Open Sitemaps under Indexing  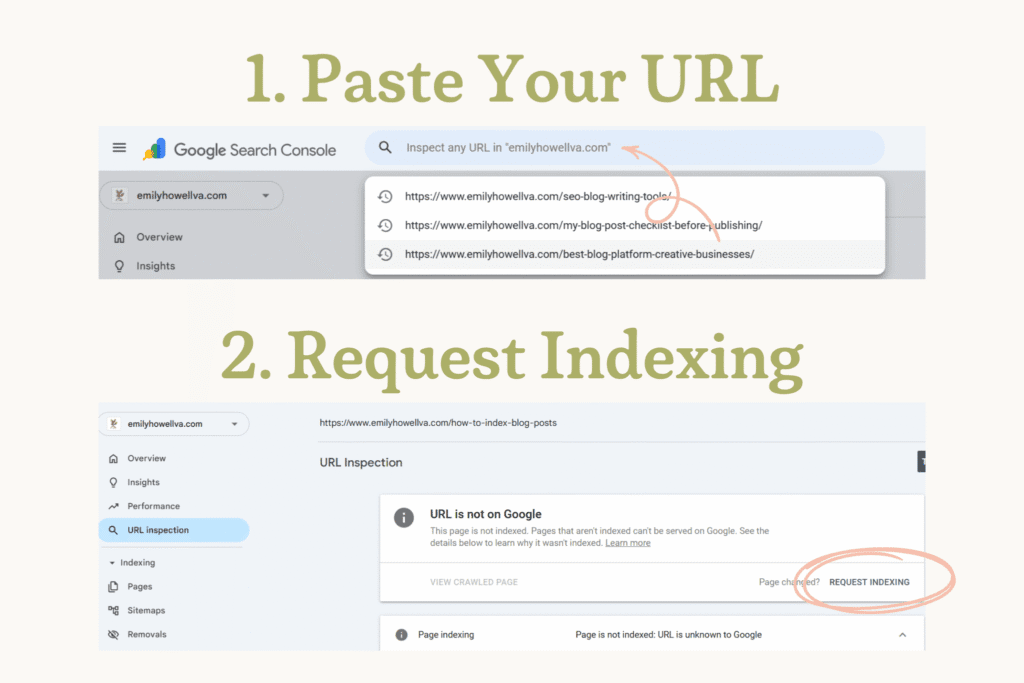(x=146, y=611)
